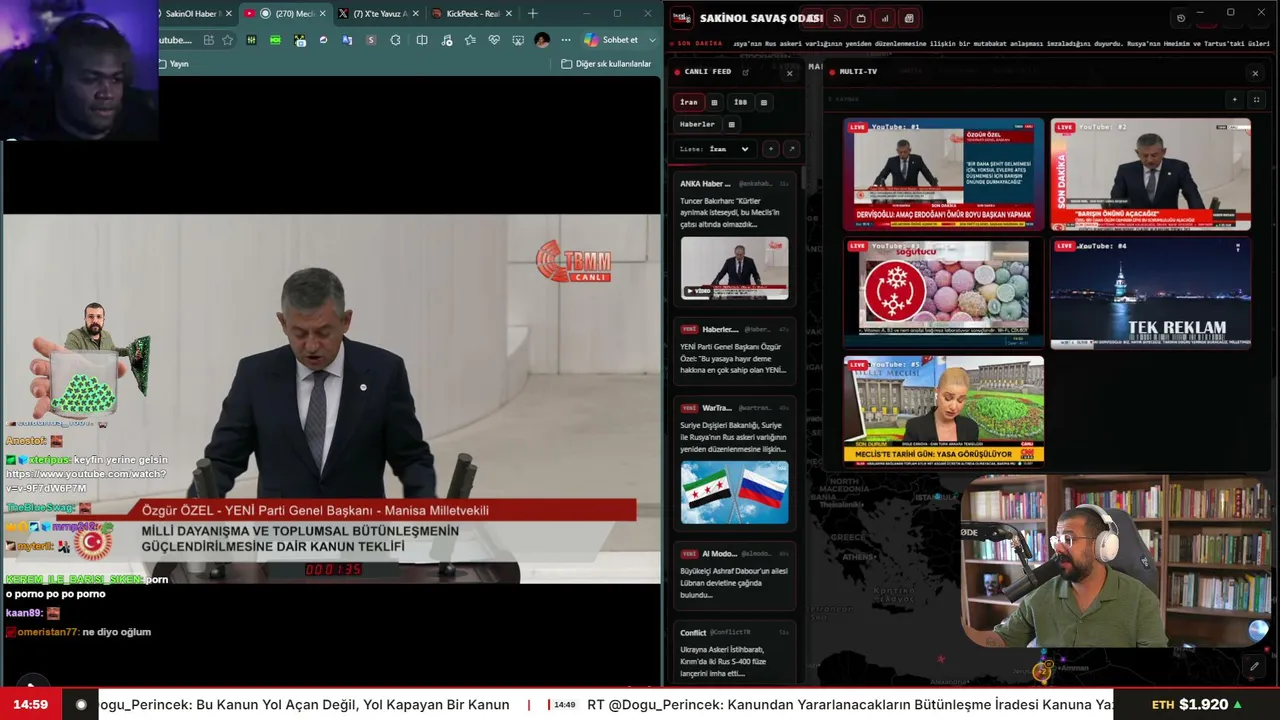Screen dimensions: 1280x720
Task: Click the grid icon beside İran tab
Action: click(x=714, y=102)
